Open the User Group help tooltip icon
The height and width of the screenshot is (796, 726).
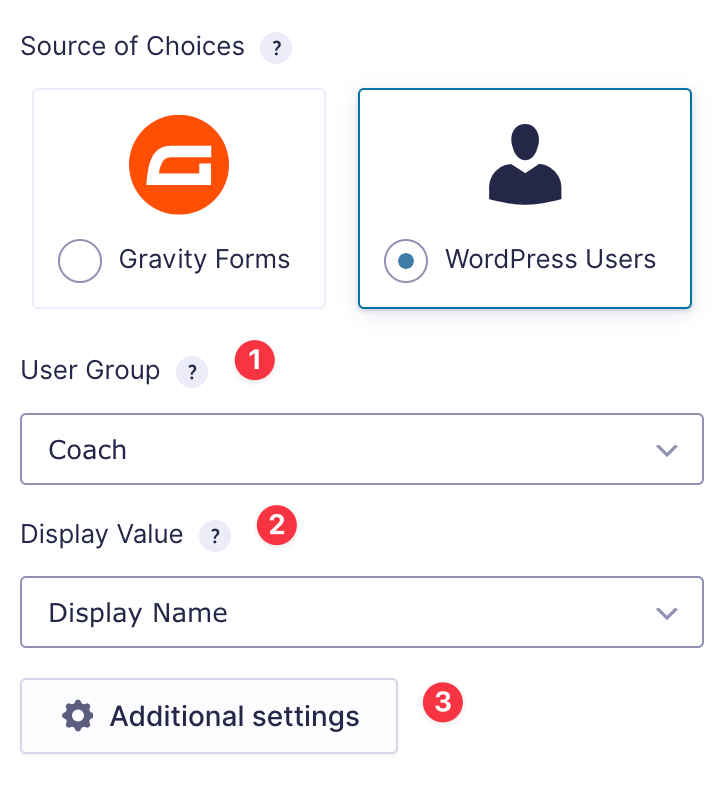(191, 373)
